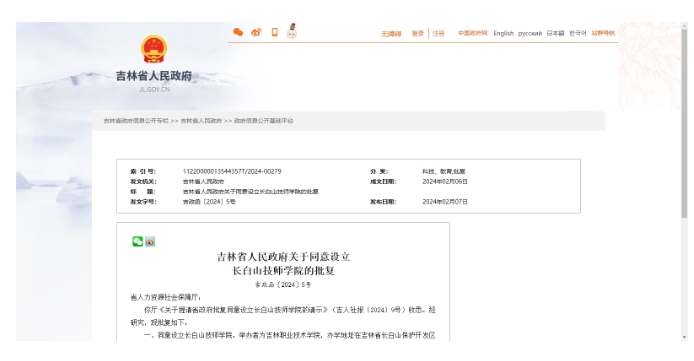The height and width of the screenshot is (361, 694).
Task: Click publish date 2024年02月07日
Action: tap(445, 201)
